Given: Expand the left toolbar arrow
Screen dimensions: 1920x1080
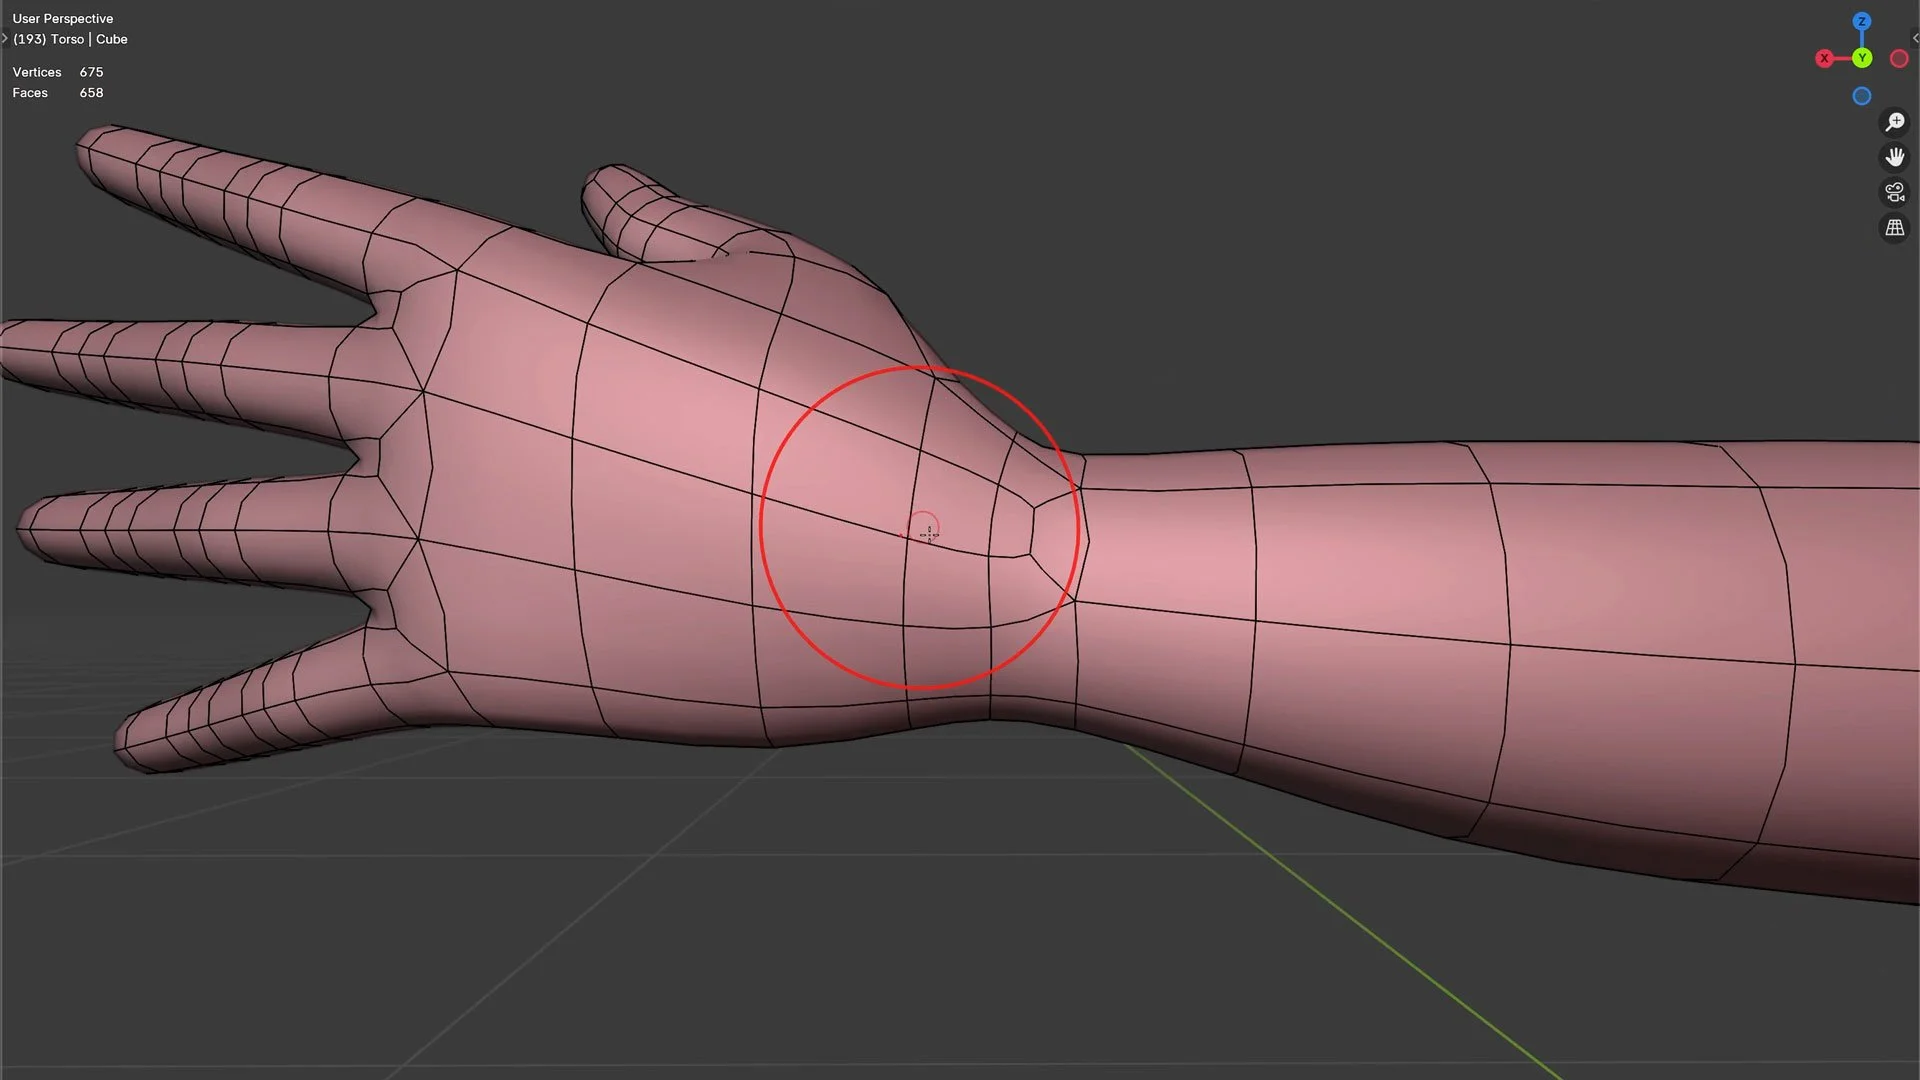Looking at the screenshot, I should 5,39.
